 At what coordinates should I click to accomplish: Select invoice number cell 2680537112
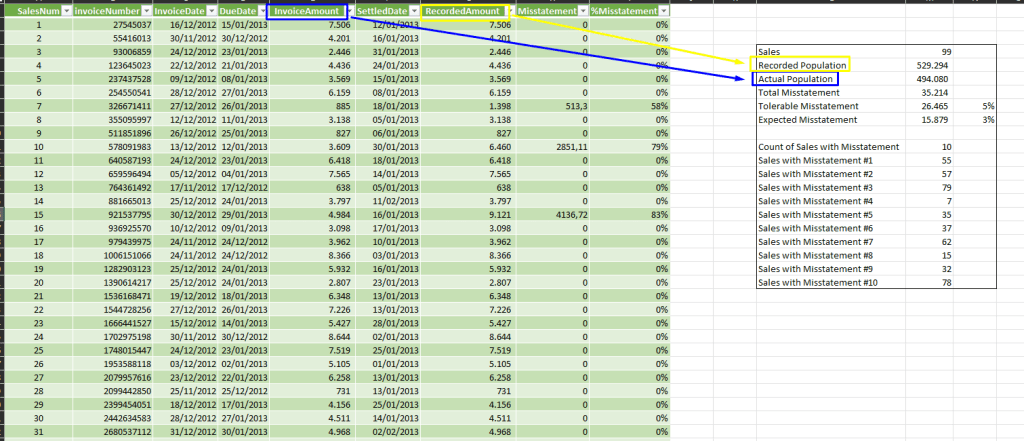(x=112, y=431)
